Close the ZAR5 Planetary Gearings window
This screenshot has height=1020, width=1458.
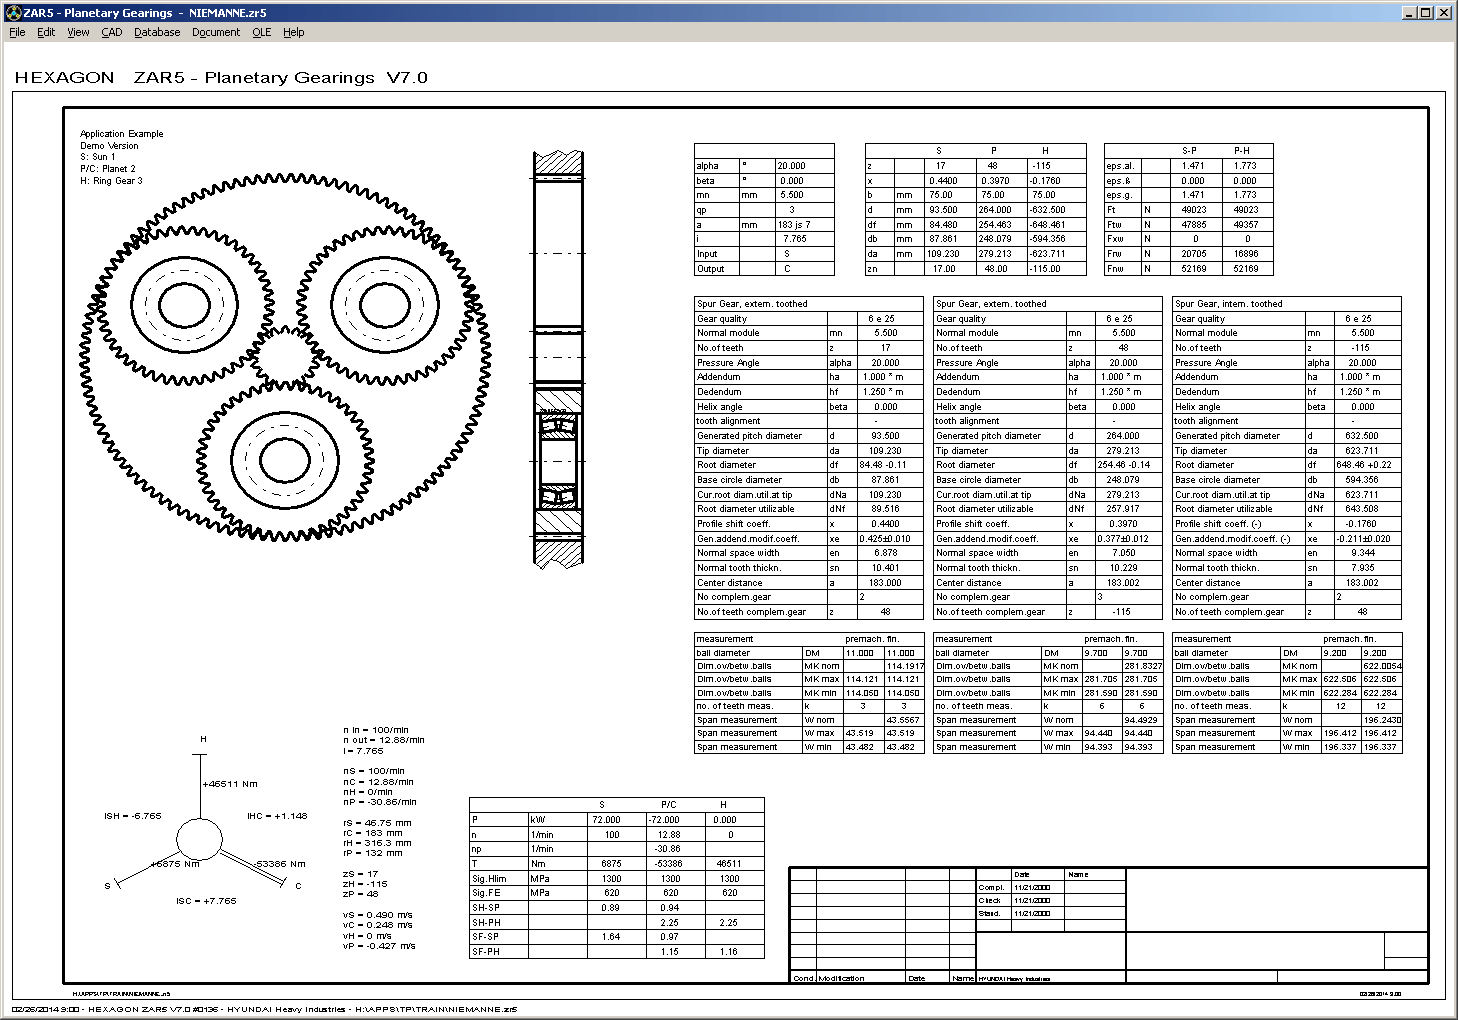[x=1444, y=13]
